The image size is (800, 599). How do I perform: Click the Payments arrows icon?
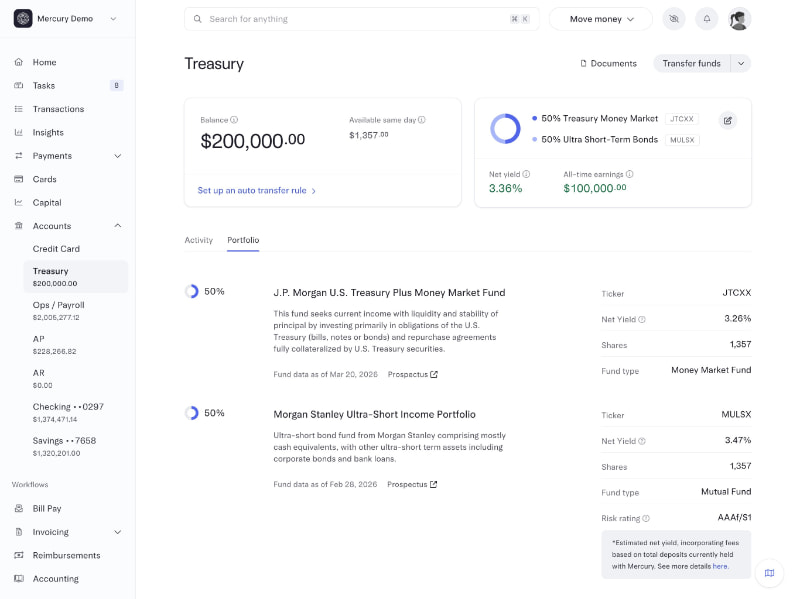tap(19, 156)
